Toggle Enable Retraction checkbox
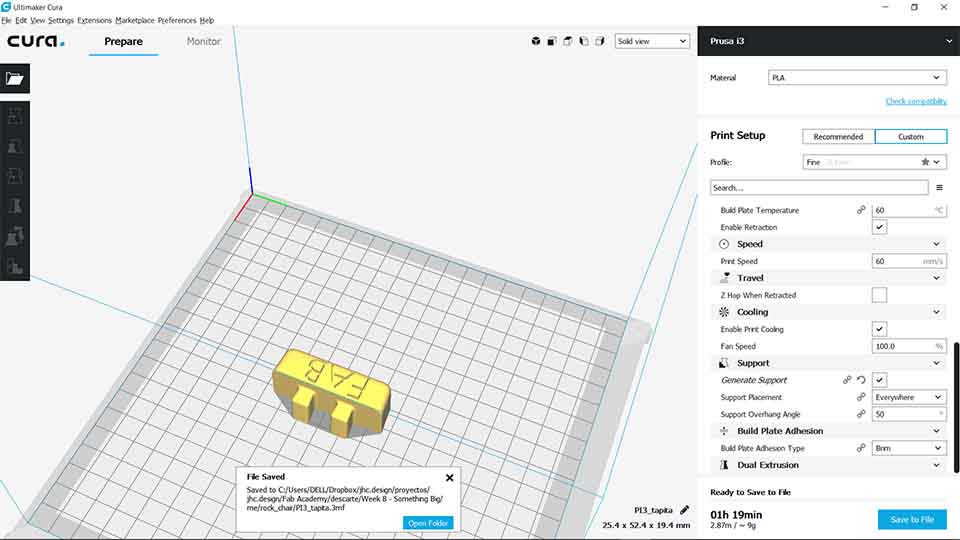The image size is (960, 540). tap(879, 227)
